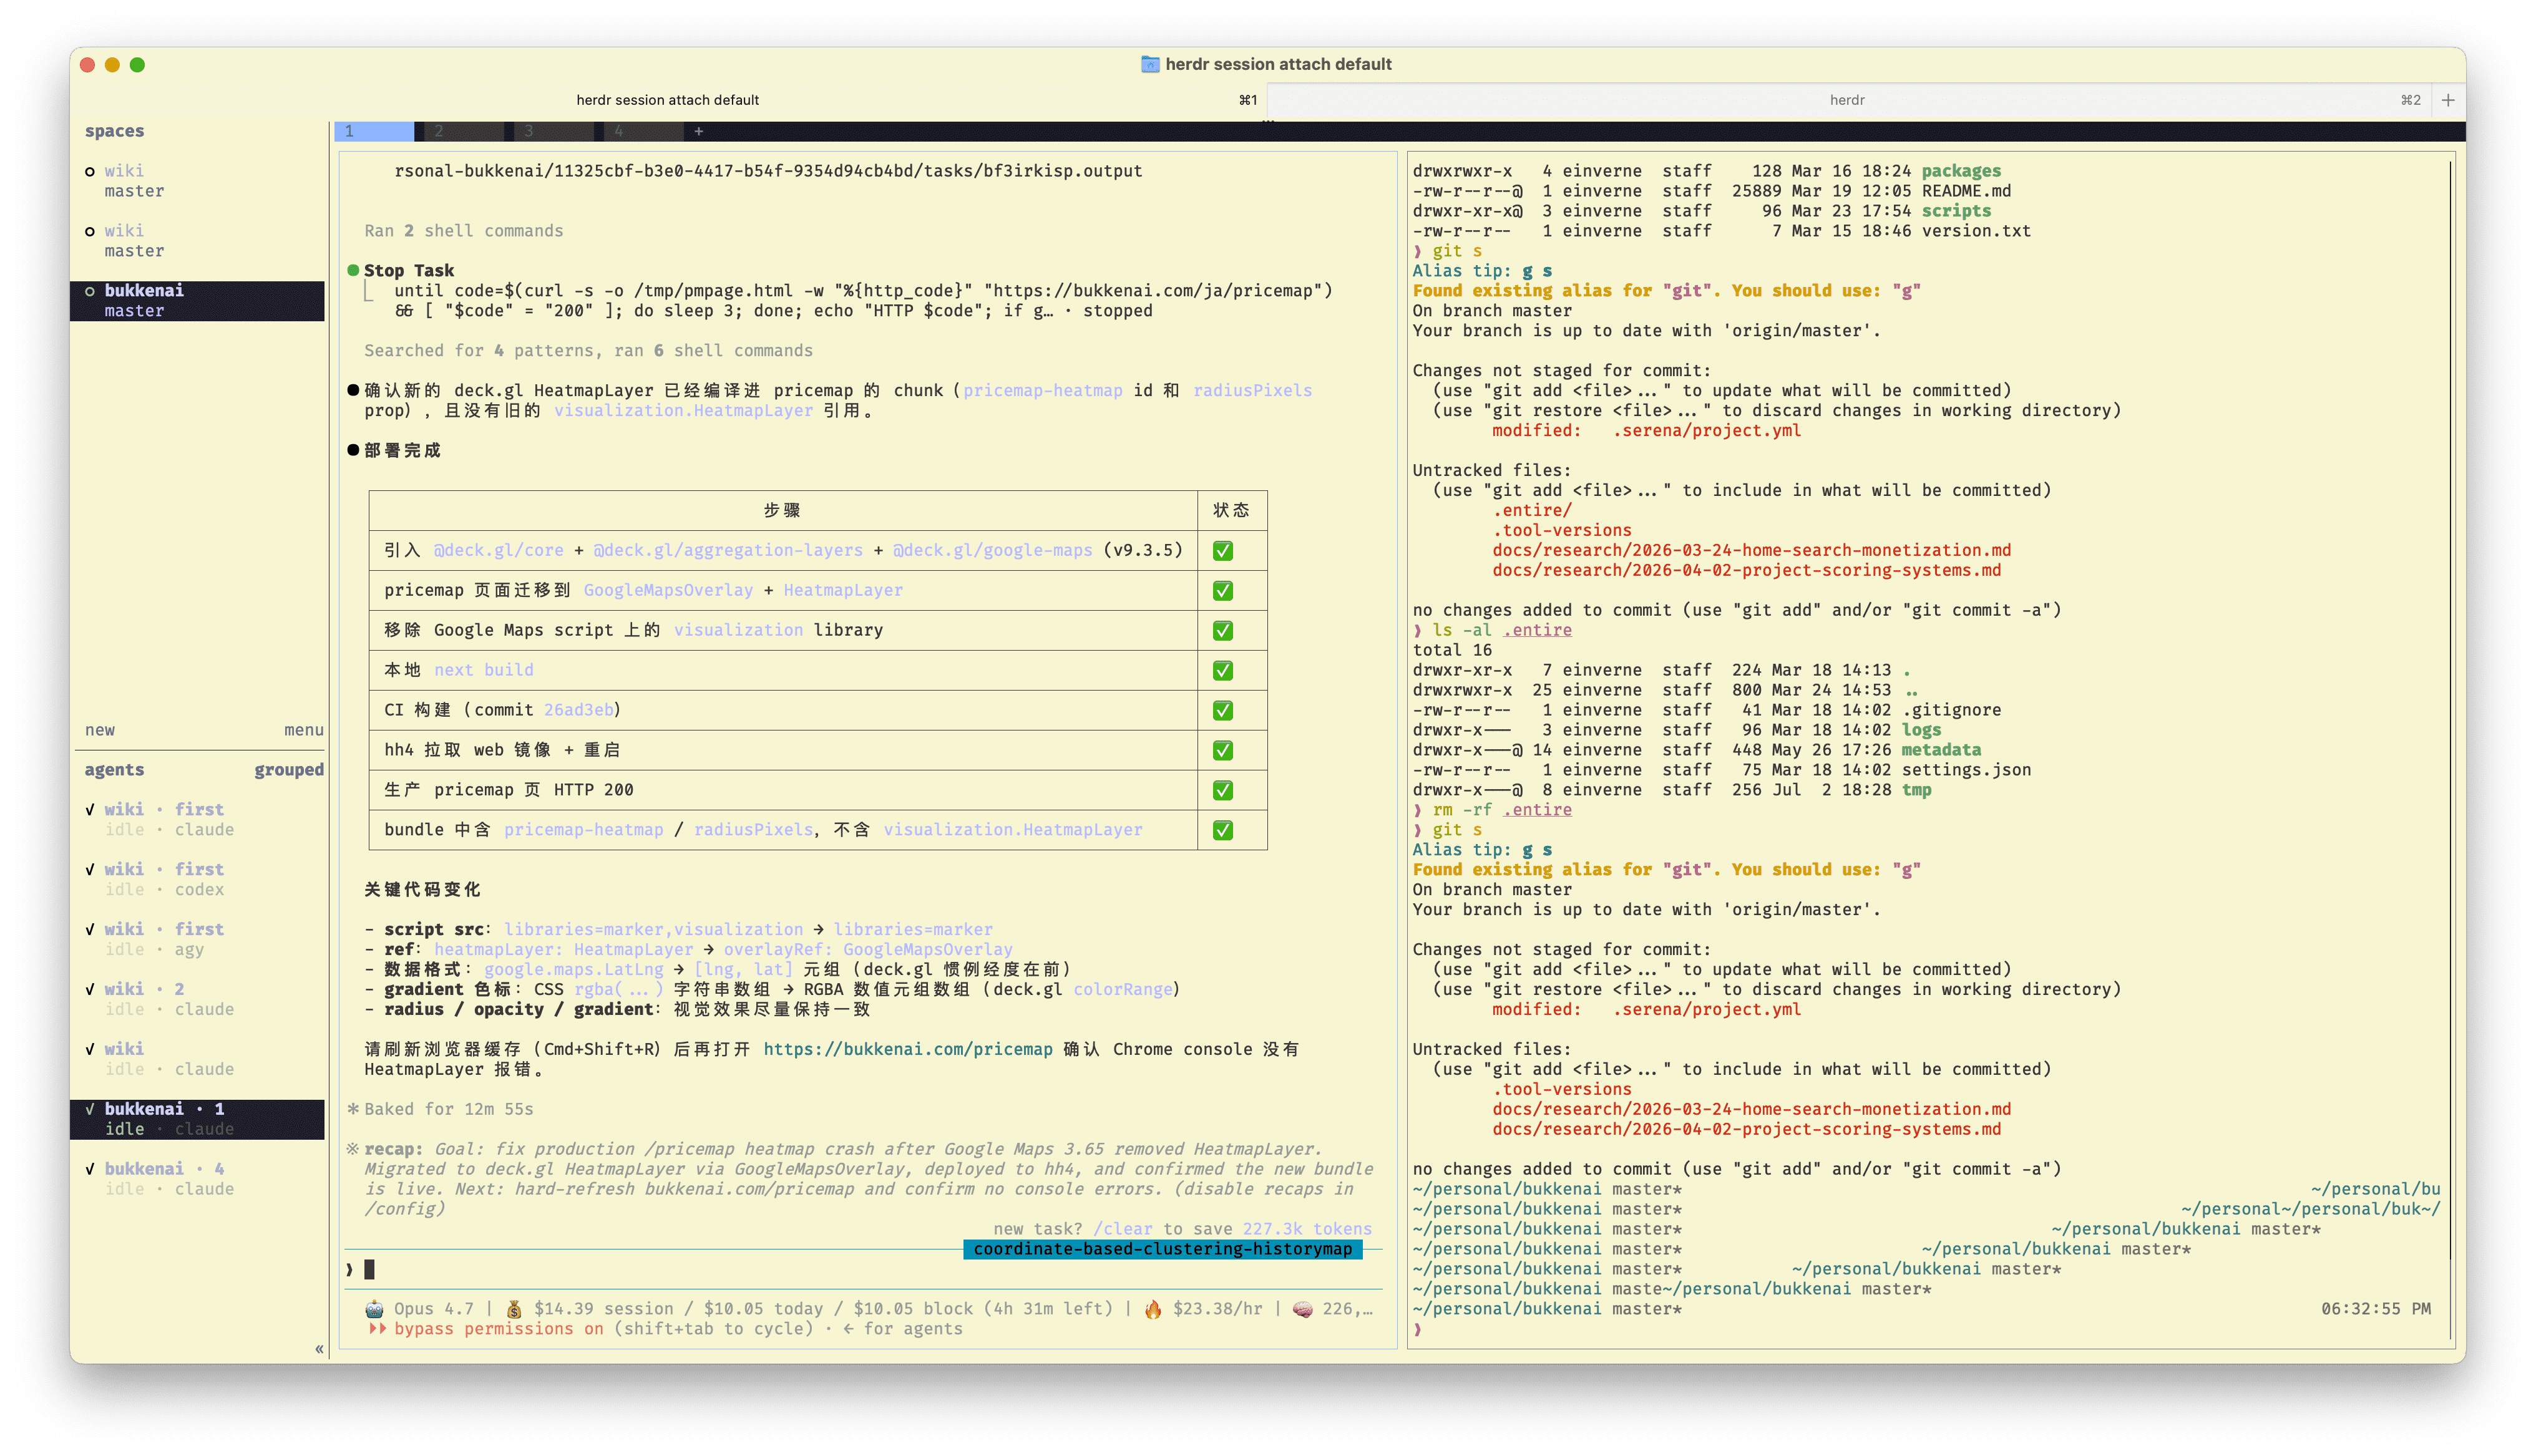Select the 'herdr session attach default' terminal tab
This screenshot has width=2536, height=1456.
[x=668, y=100]
